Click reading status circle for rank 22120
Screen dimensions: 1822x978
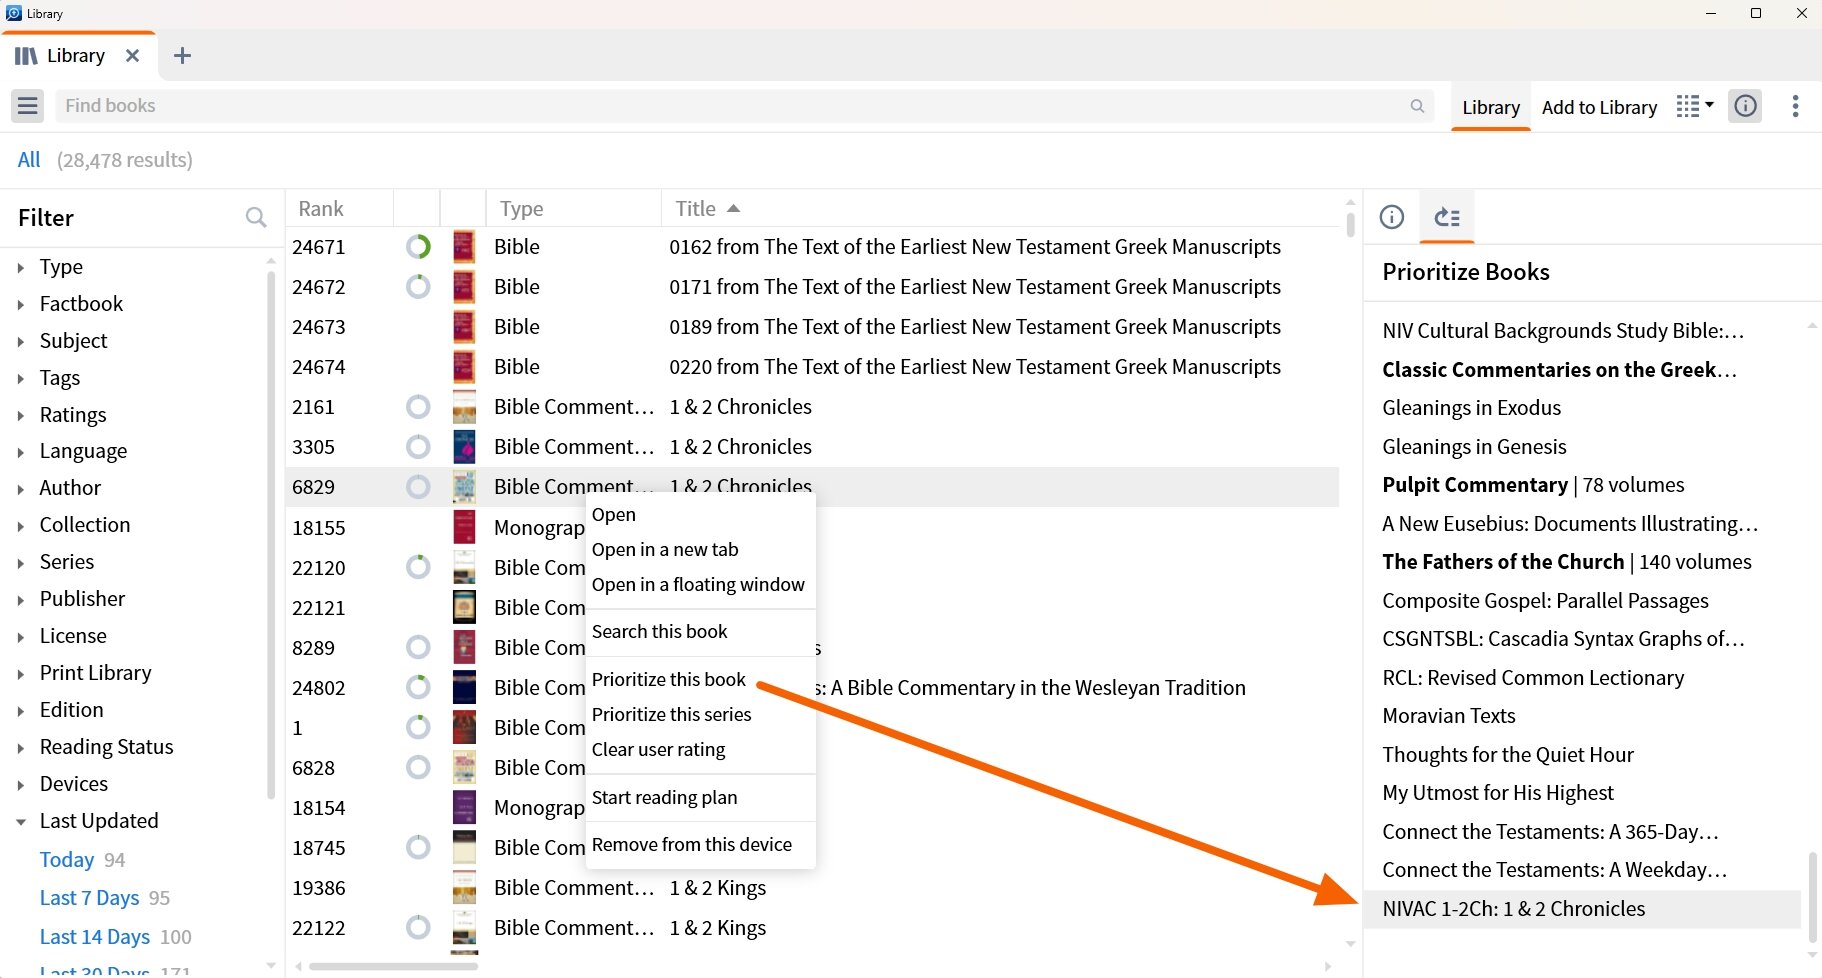418,567
